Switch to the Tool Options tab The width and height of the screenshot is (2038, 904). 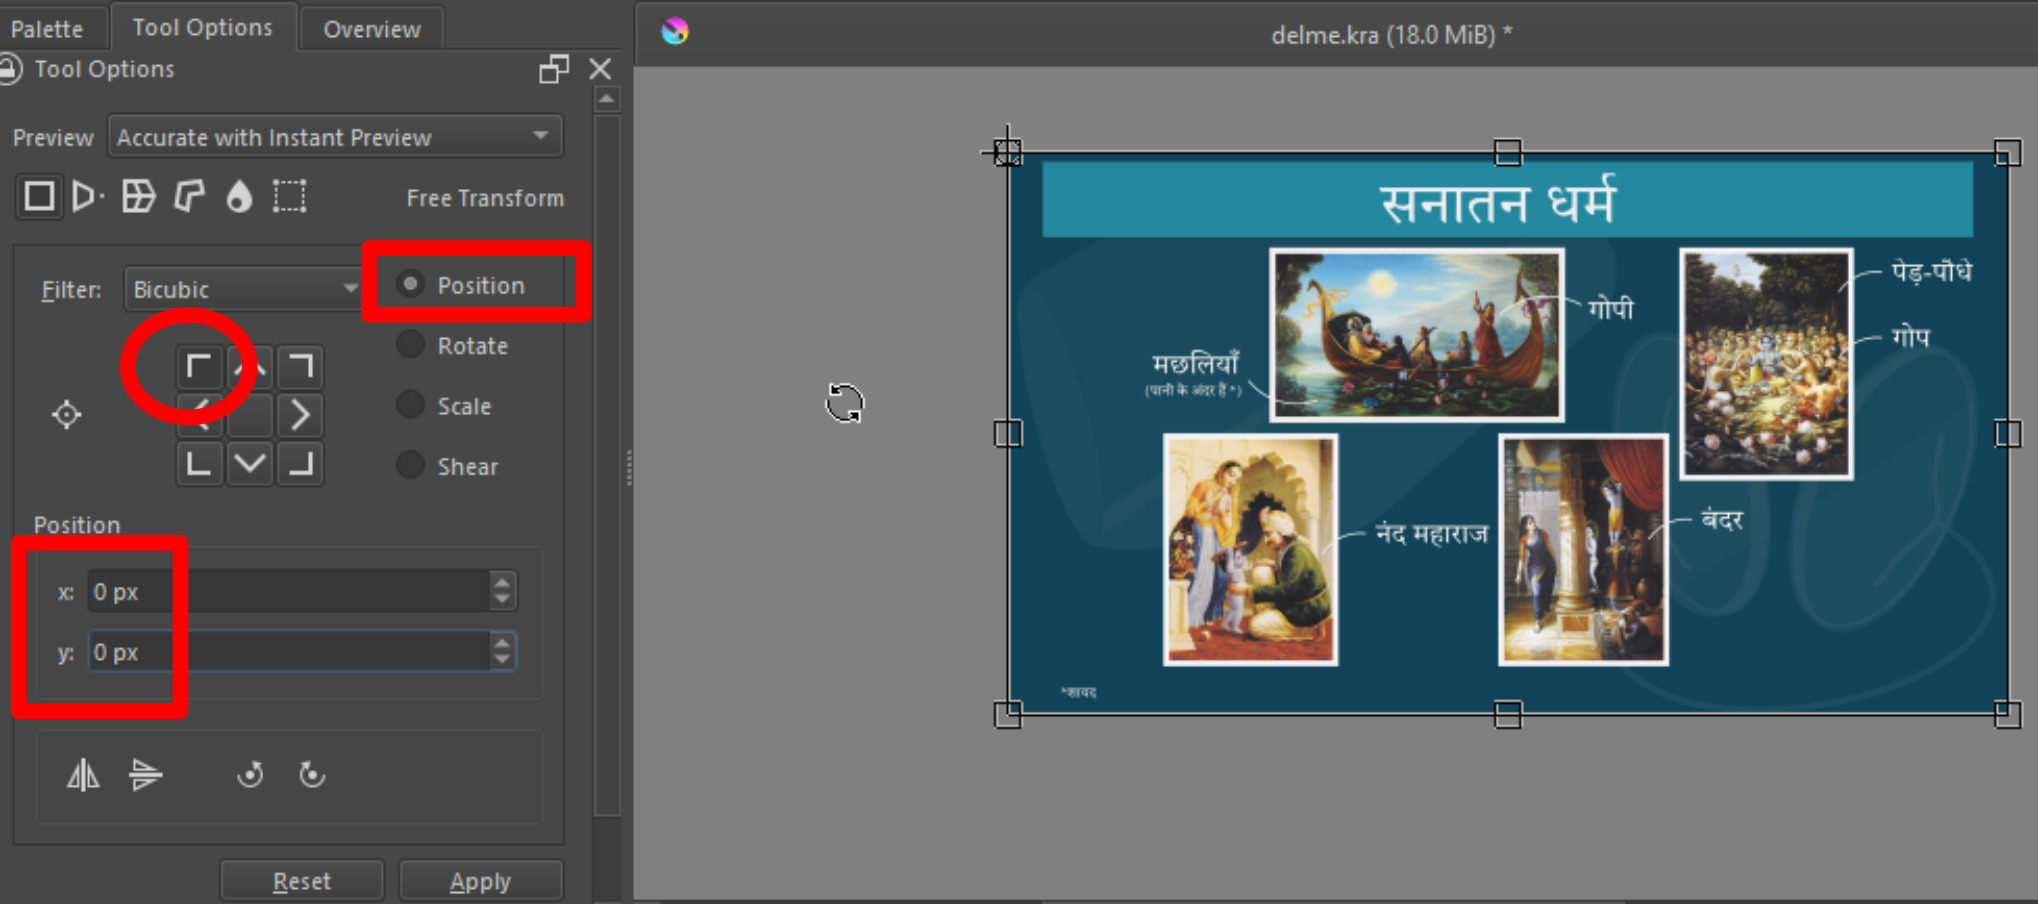[203, 27]
